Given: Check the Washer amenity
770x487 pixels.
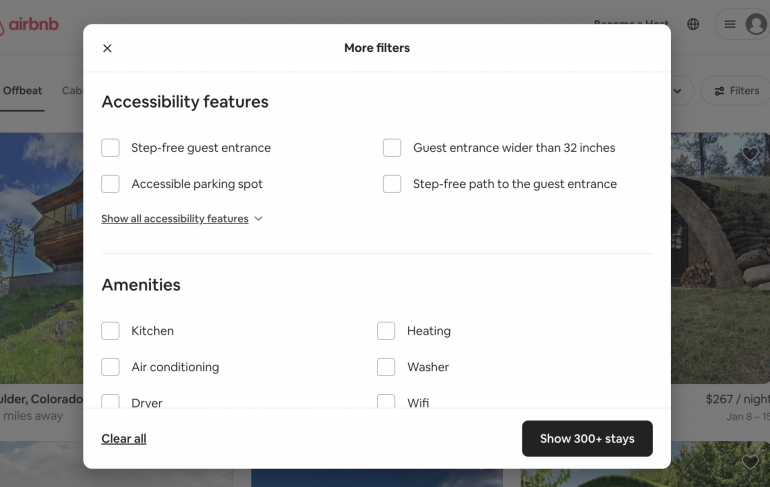Looking at the screenshot, I should point(386,367).
